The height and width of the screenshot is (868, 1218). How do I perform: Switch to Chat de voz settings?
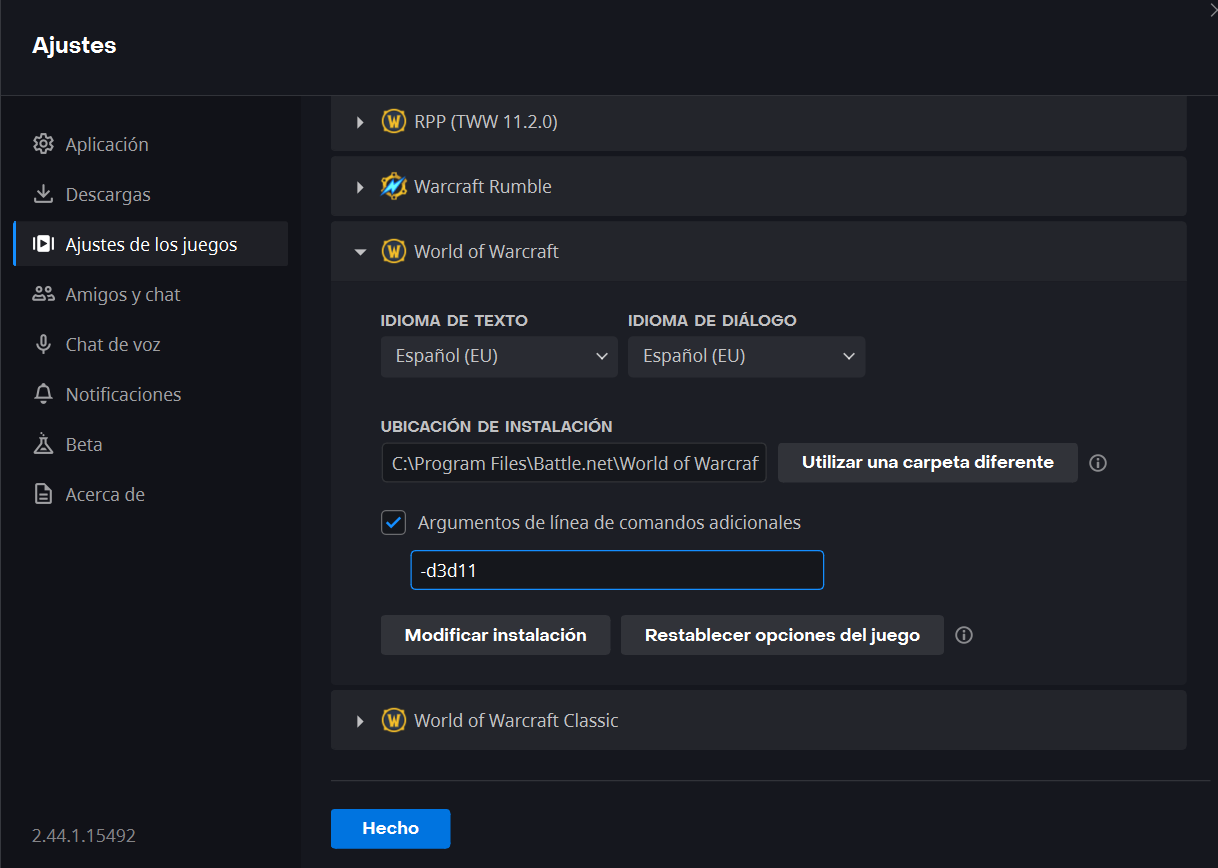pos(150,344)
